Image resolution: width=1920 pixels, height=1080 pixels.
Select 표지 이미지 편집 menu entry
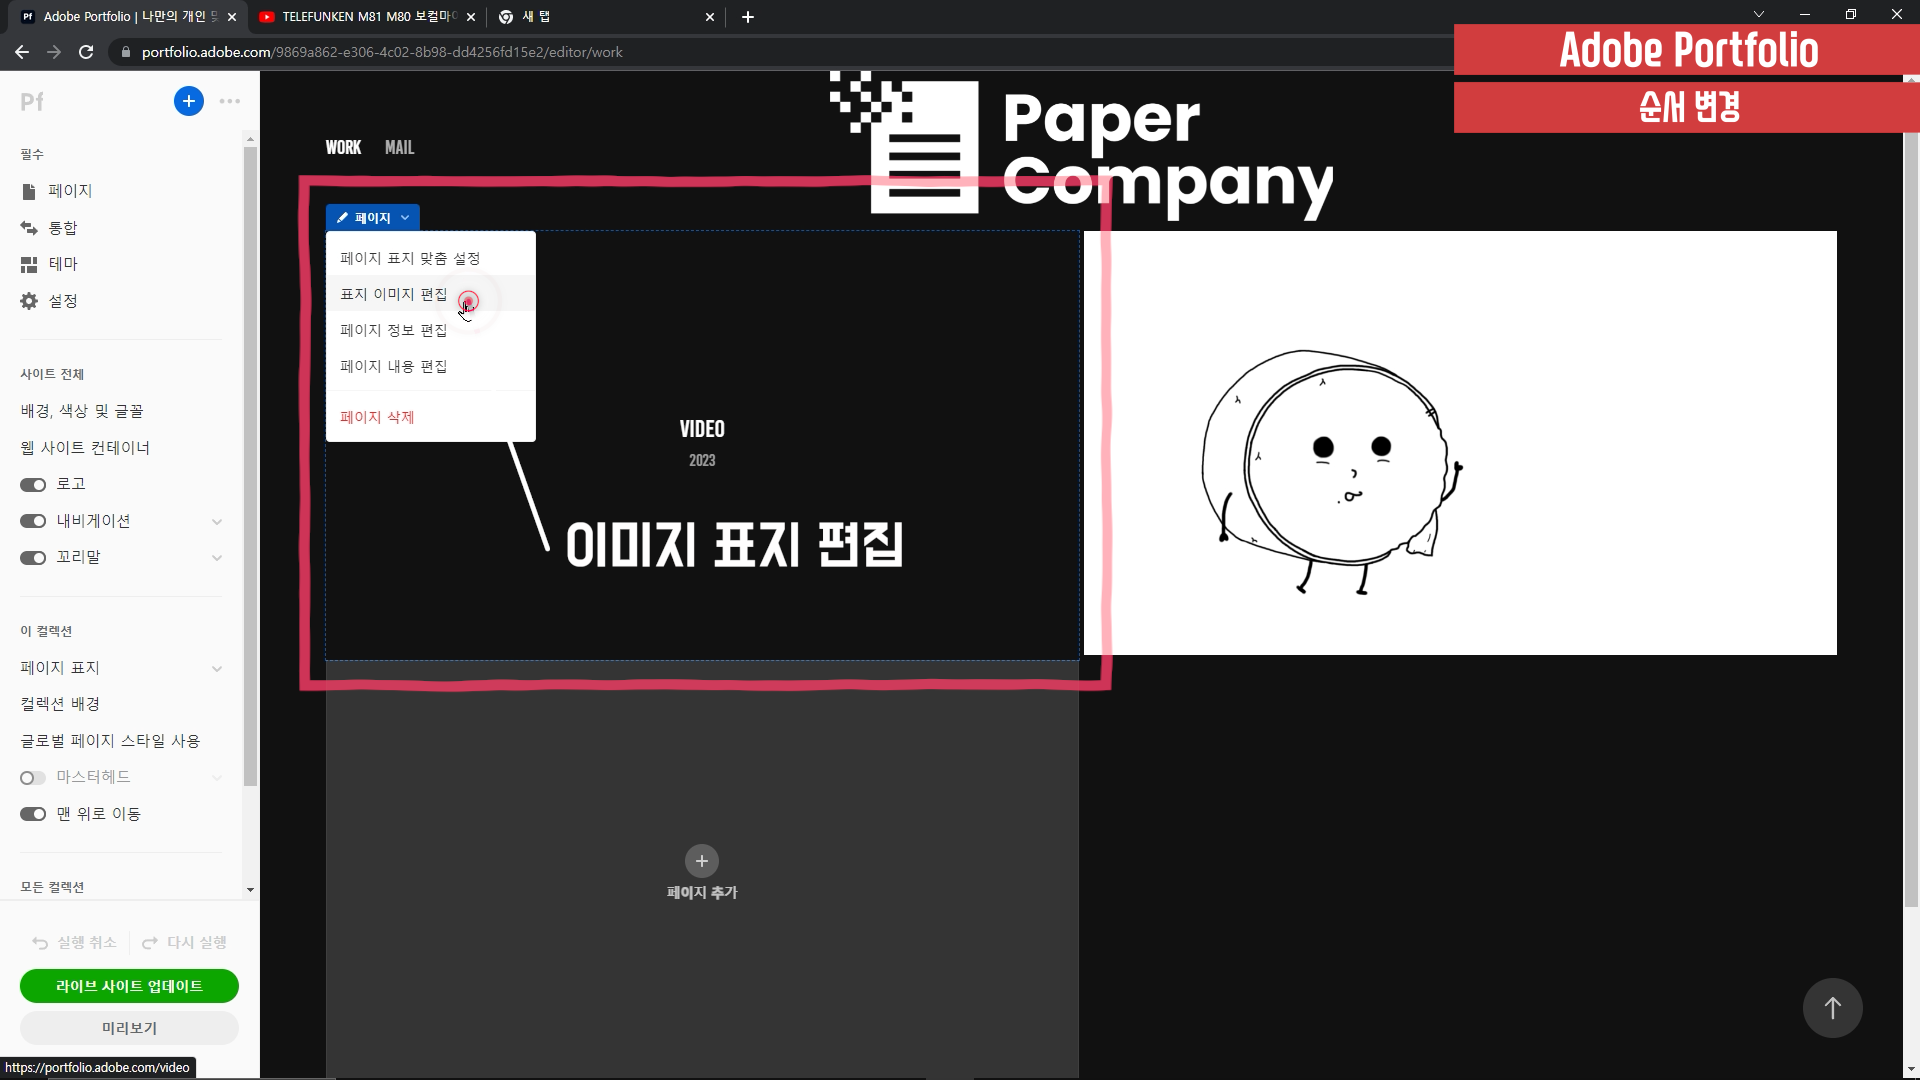click(393, 294)
